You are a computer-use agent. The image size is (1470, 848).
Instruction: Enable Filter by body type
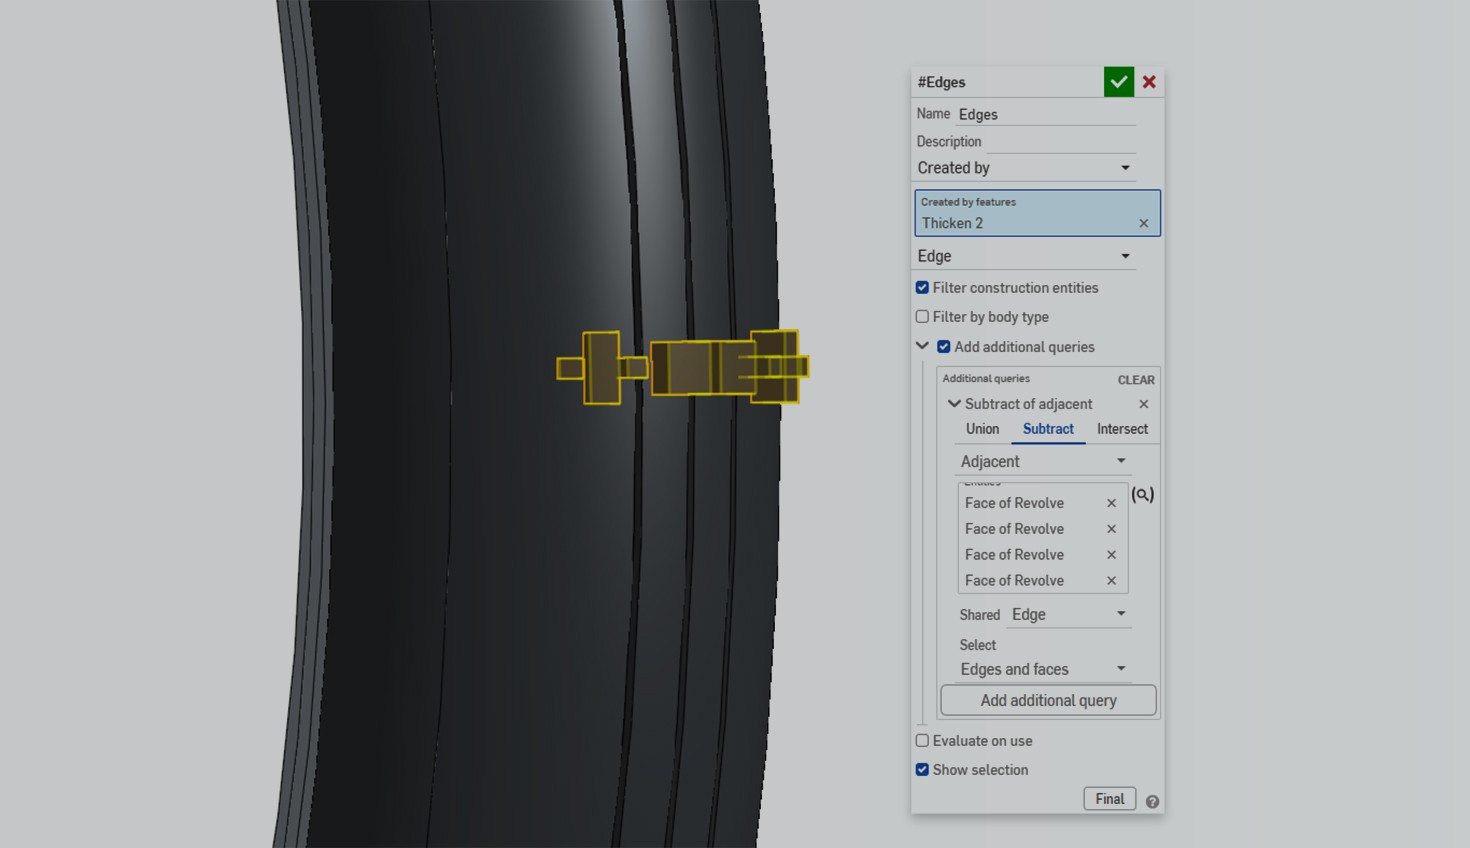[922, 317]
